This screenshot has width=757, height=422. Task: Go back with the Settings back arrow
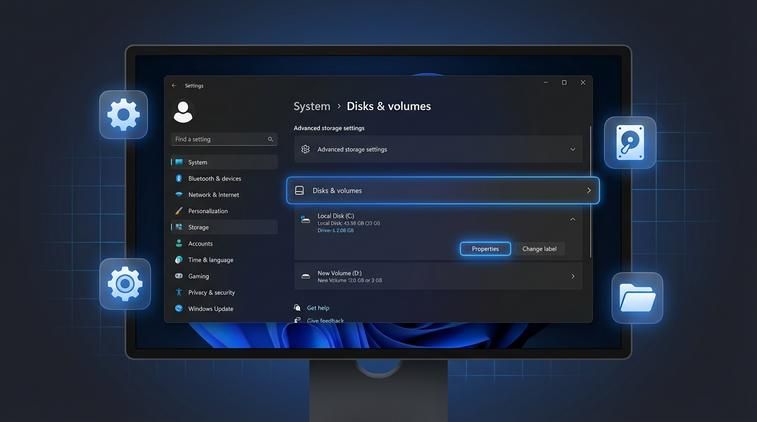click(x=174, y=85)
